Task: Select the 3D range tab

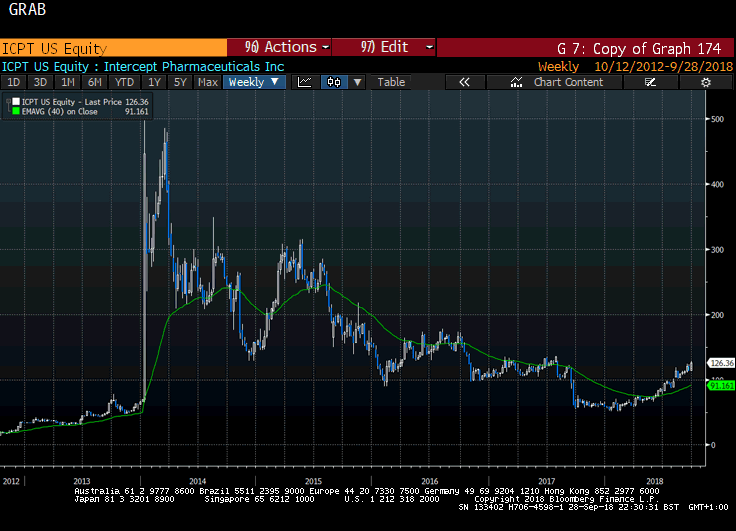Action: pyautogui.click(x=40, y=82)
